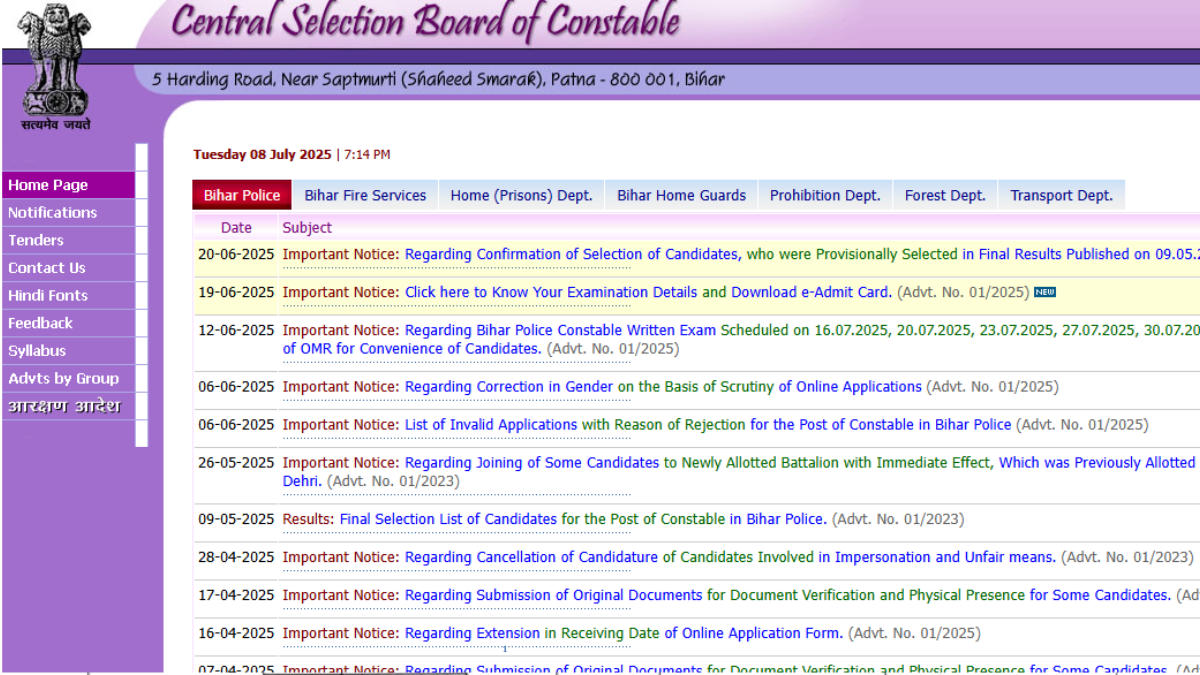Viewport: 1200px width, 675px height.
Task: Open Notifications in the sidebar
Action: coord(67,213)
